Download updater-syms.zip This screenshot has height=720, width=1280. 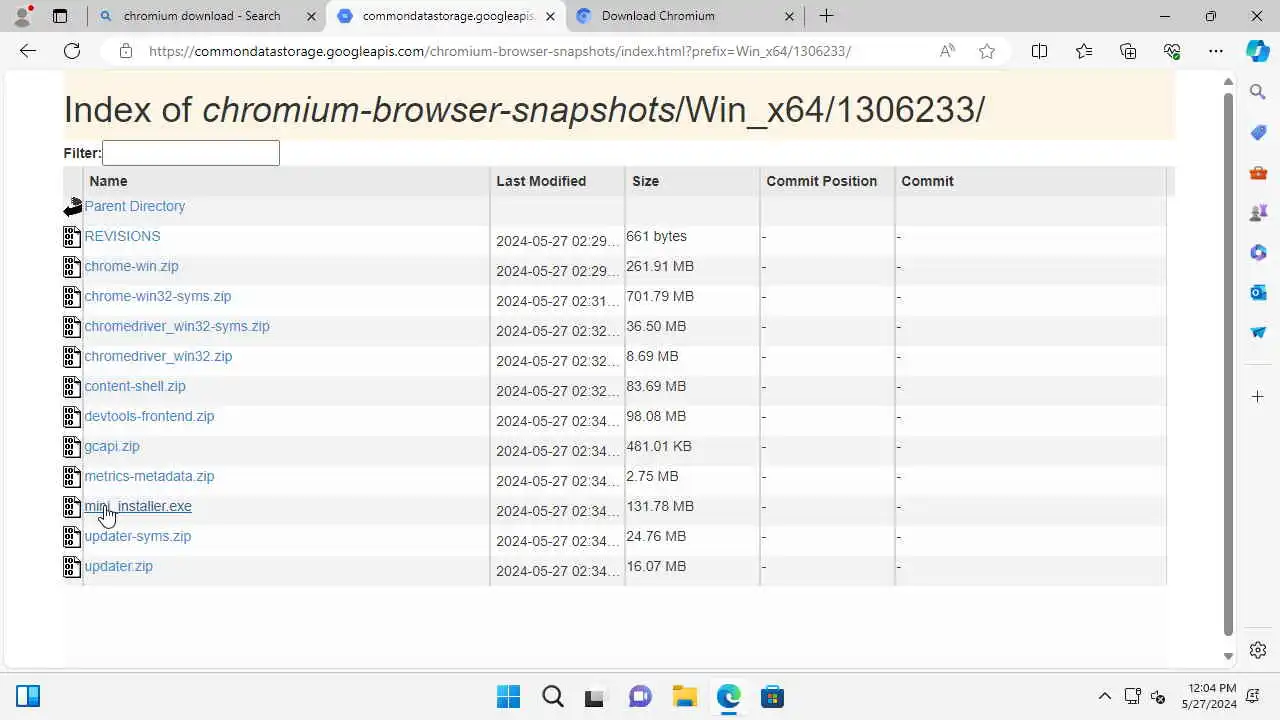click(x=137, y=536)
